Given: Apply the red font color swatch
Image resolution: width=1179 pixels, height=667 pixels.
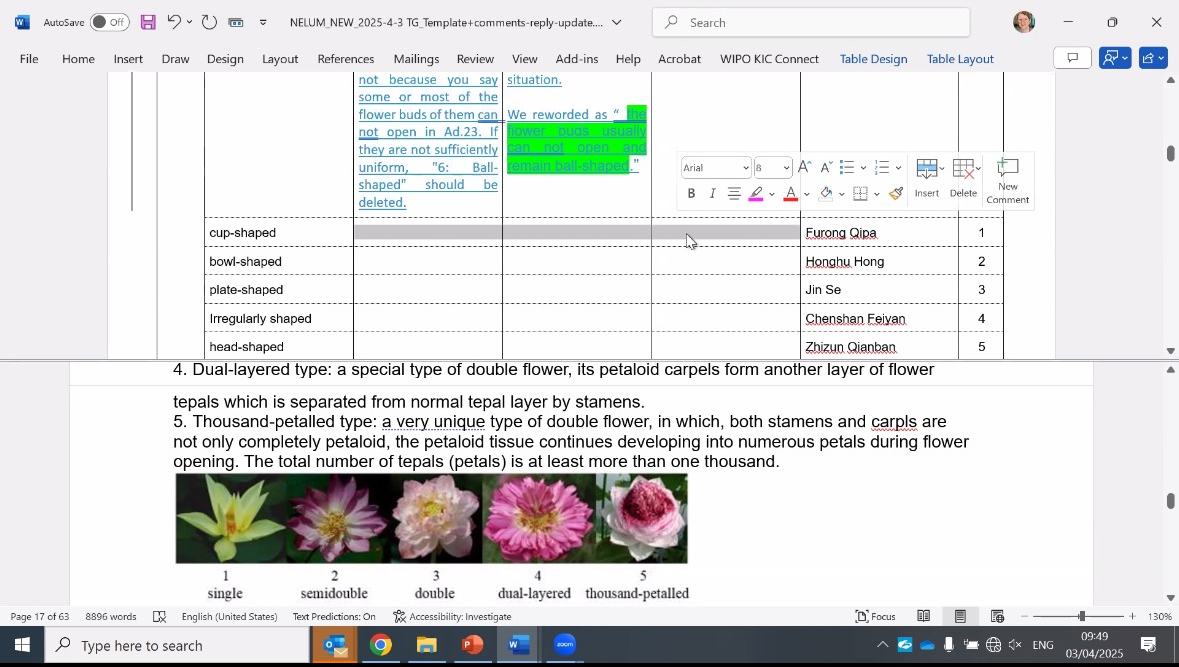Looking at the screenshot, I should (x=790, y=194).
